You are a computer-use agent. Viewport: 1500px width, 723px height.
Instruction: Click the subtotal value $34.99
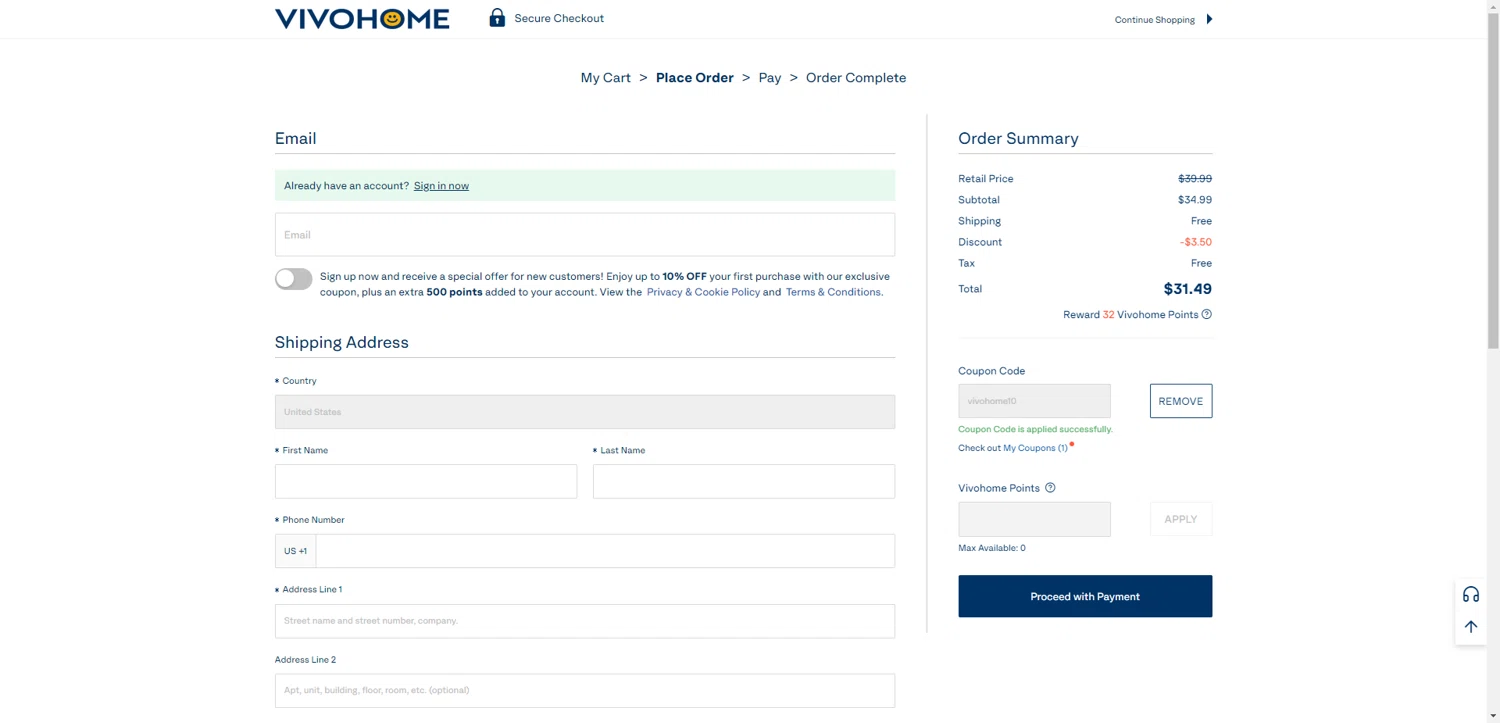pos(1195,200)
